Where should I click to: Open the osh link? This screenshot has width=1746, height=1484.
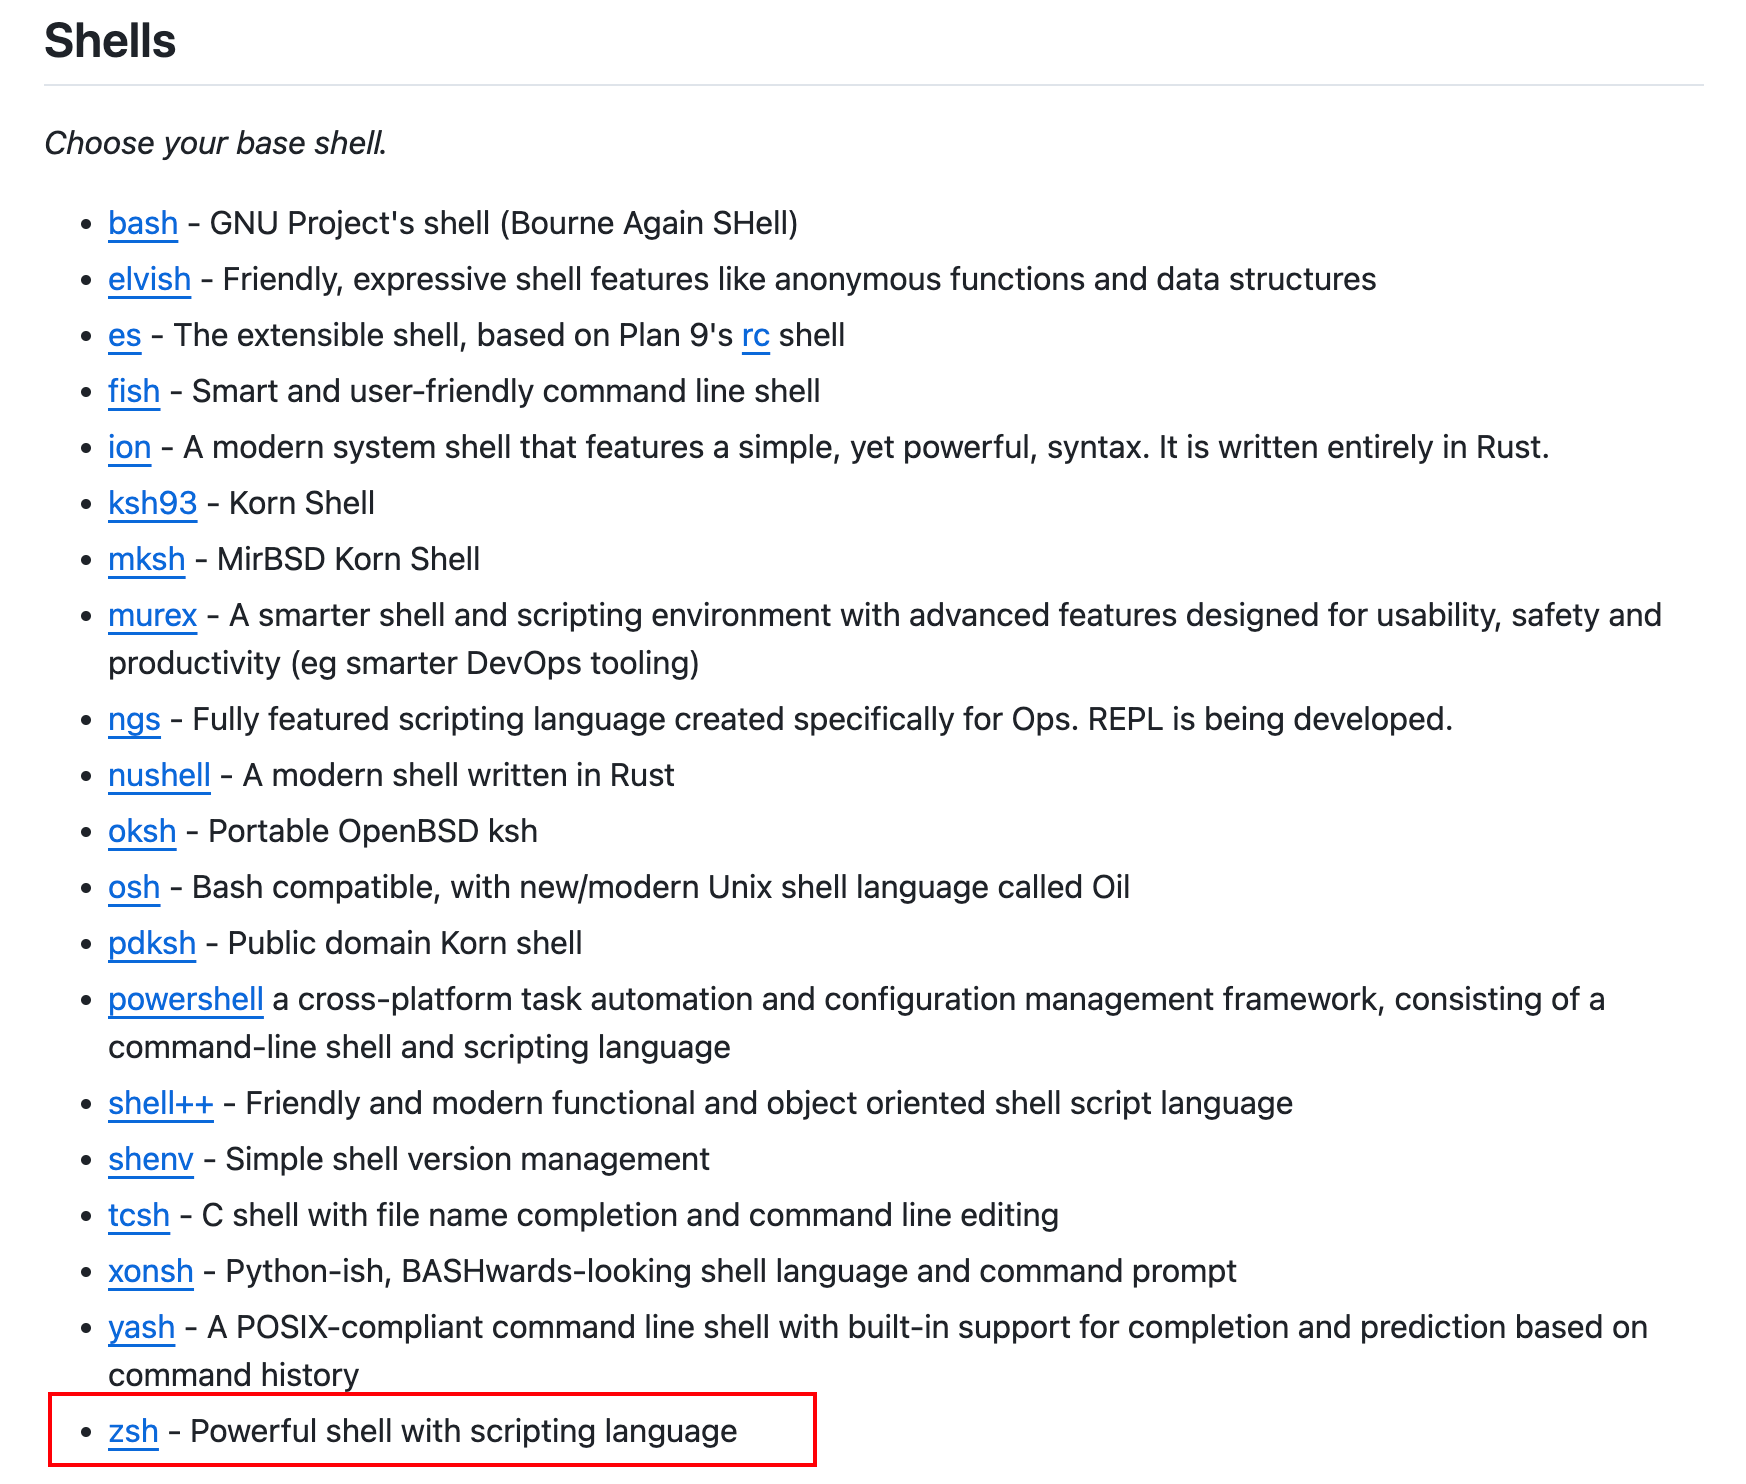pyautogui.click(x=134, y=887)
